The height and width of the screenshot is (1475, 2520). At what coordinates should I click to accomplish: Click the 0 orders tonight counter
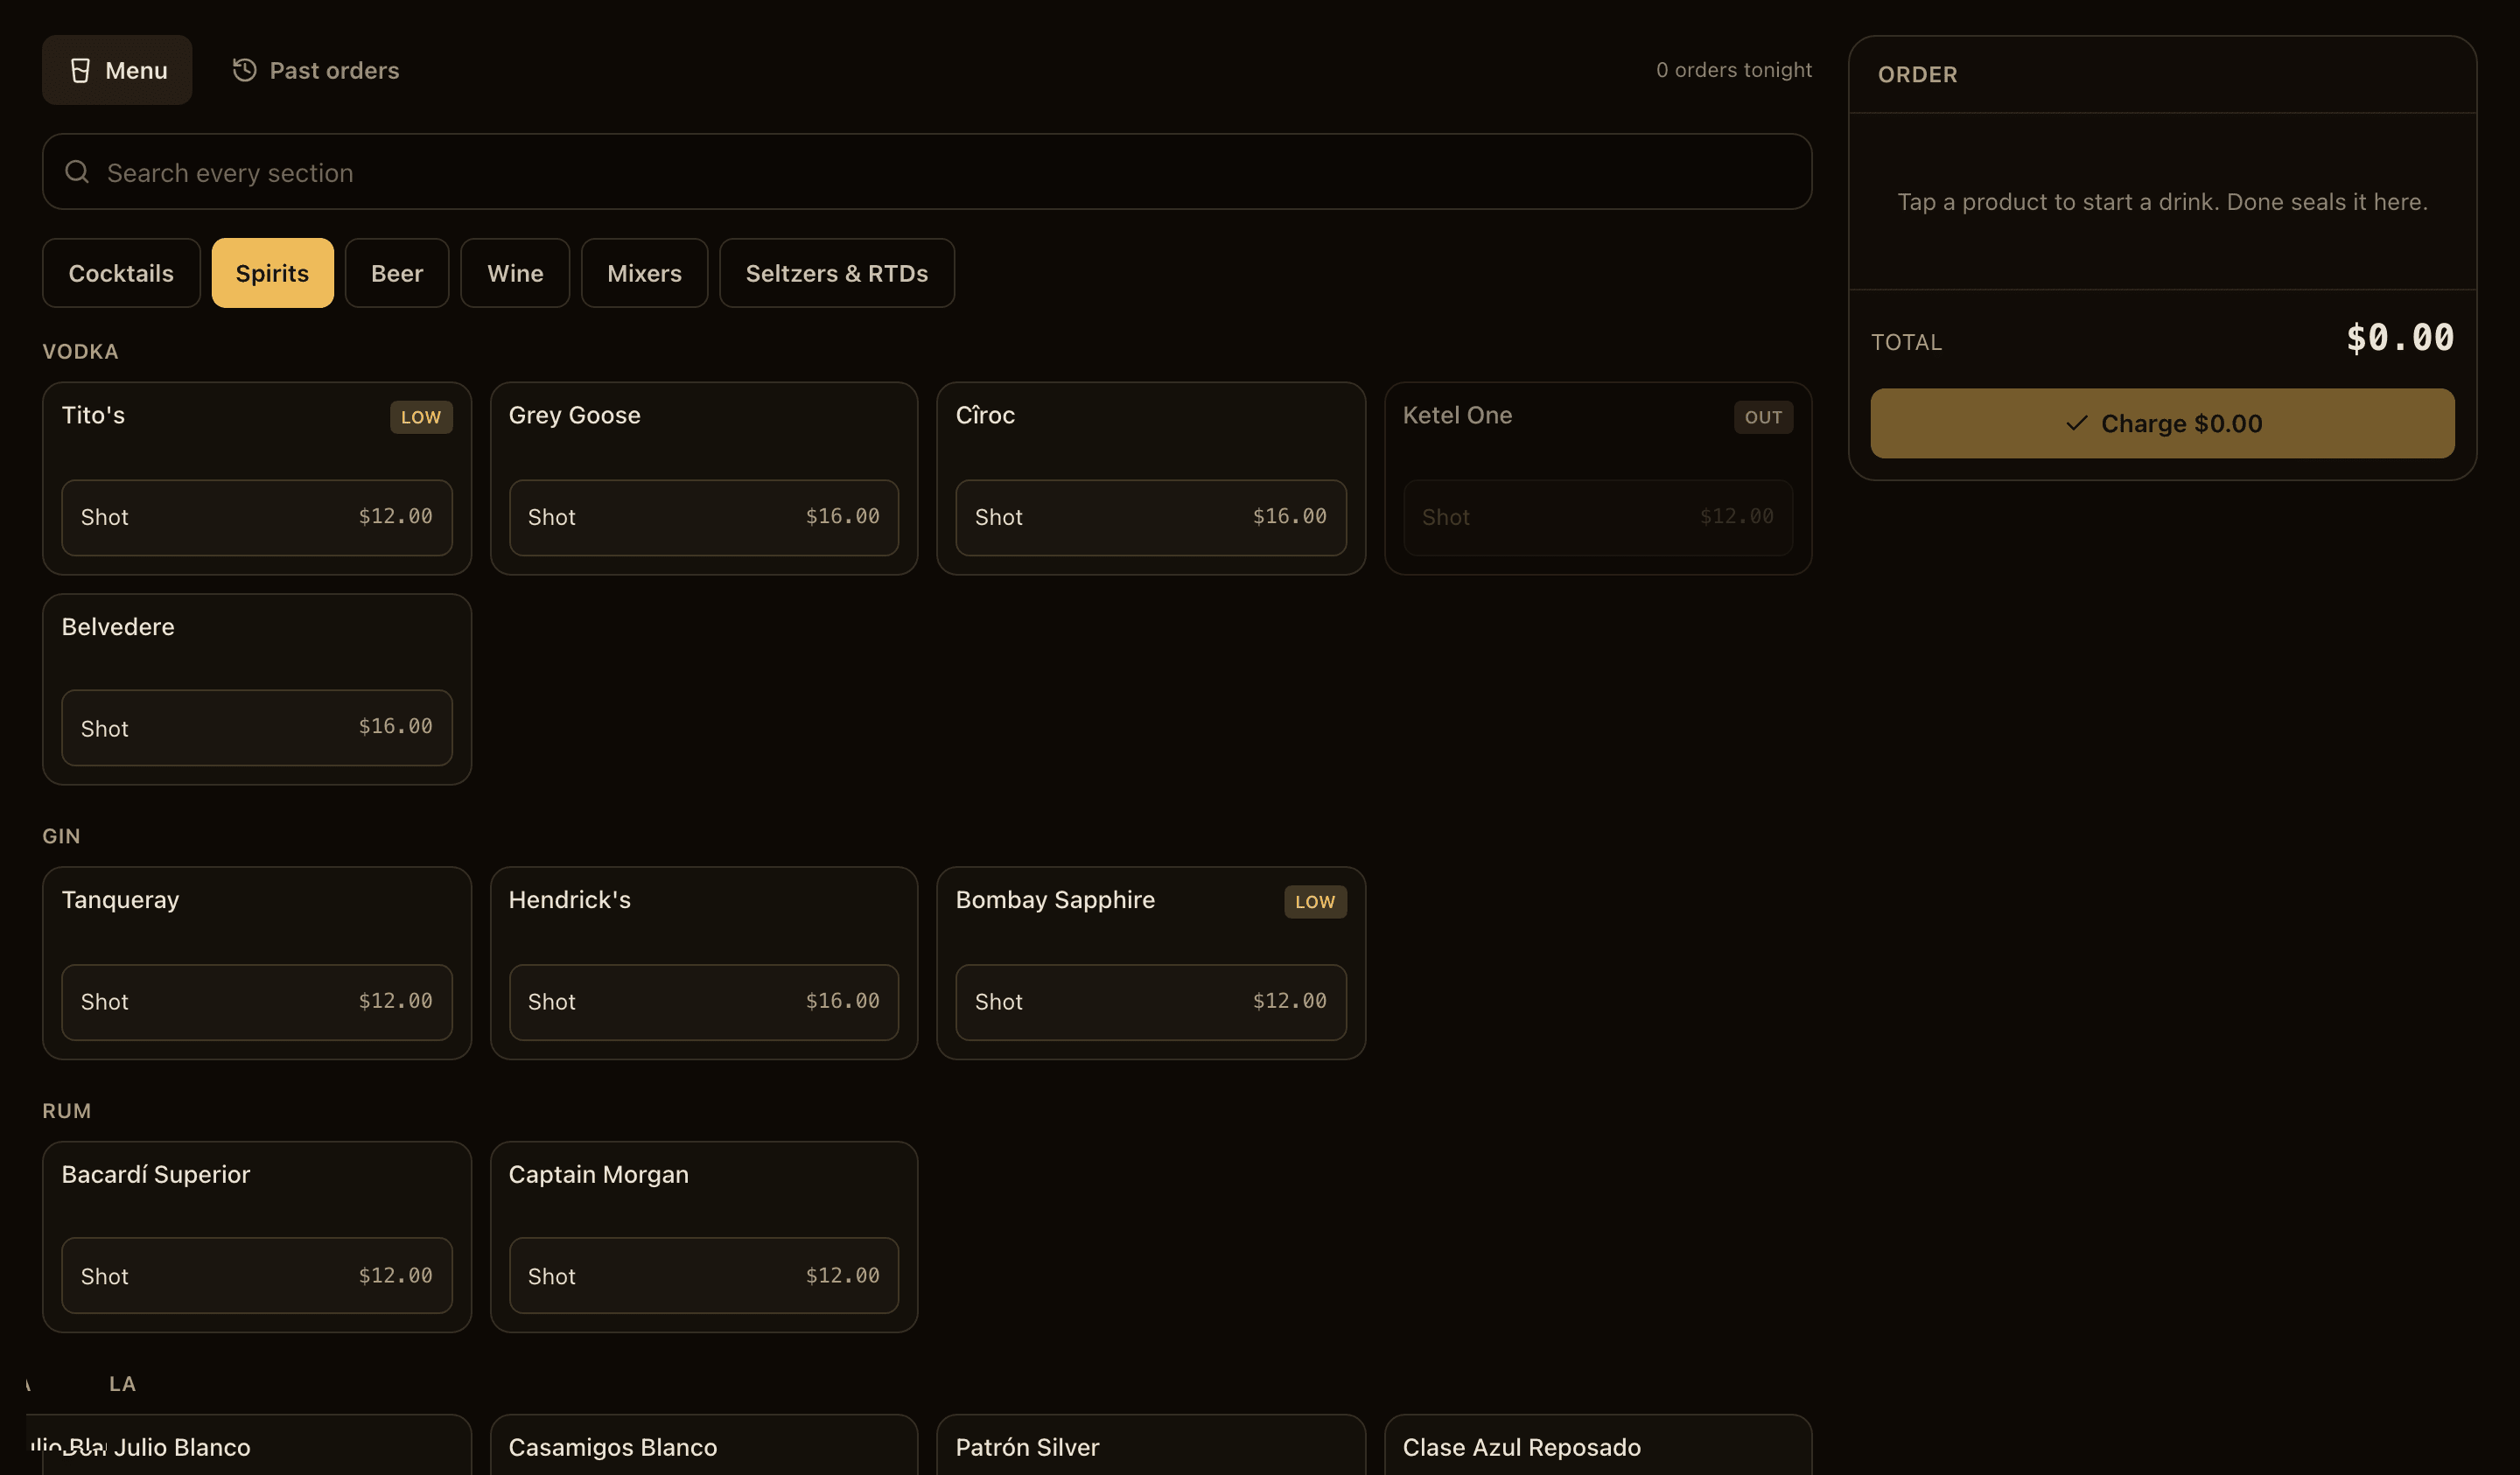click(x=1733, y=70)
